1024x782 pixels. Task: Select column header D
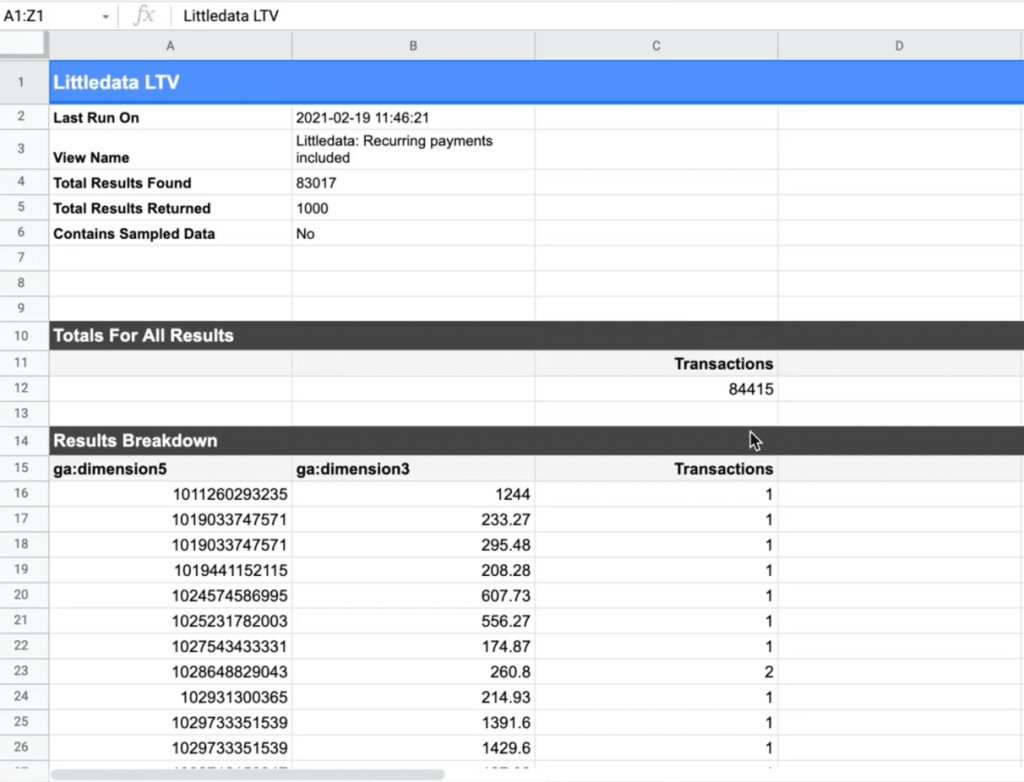point(898,45)
